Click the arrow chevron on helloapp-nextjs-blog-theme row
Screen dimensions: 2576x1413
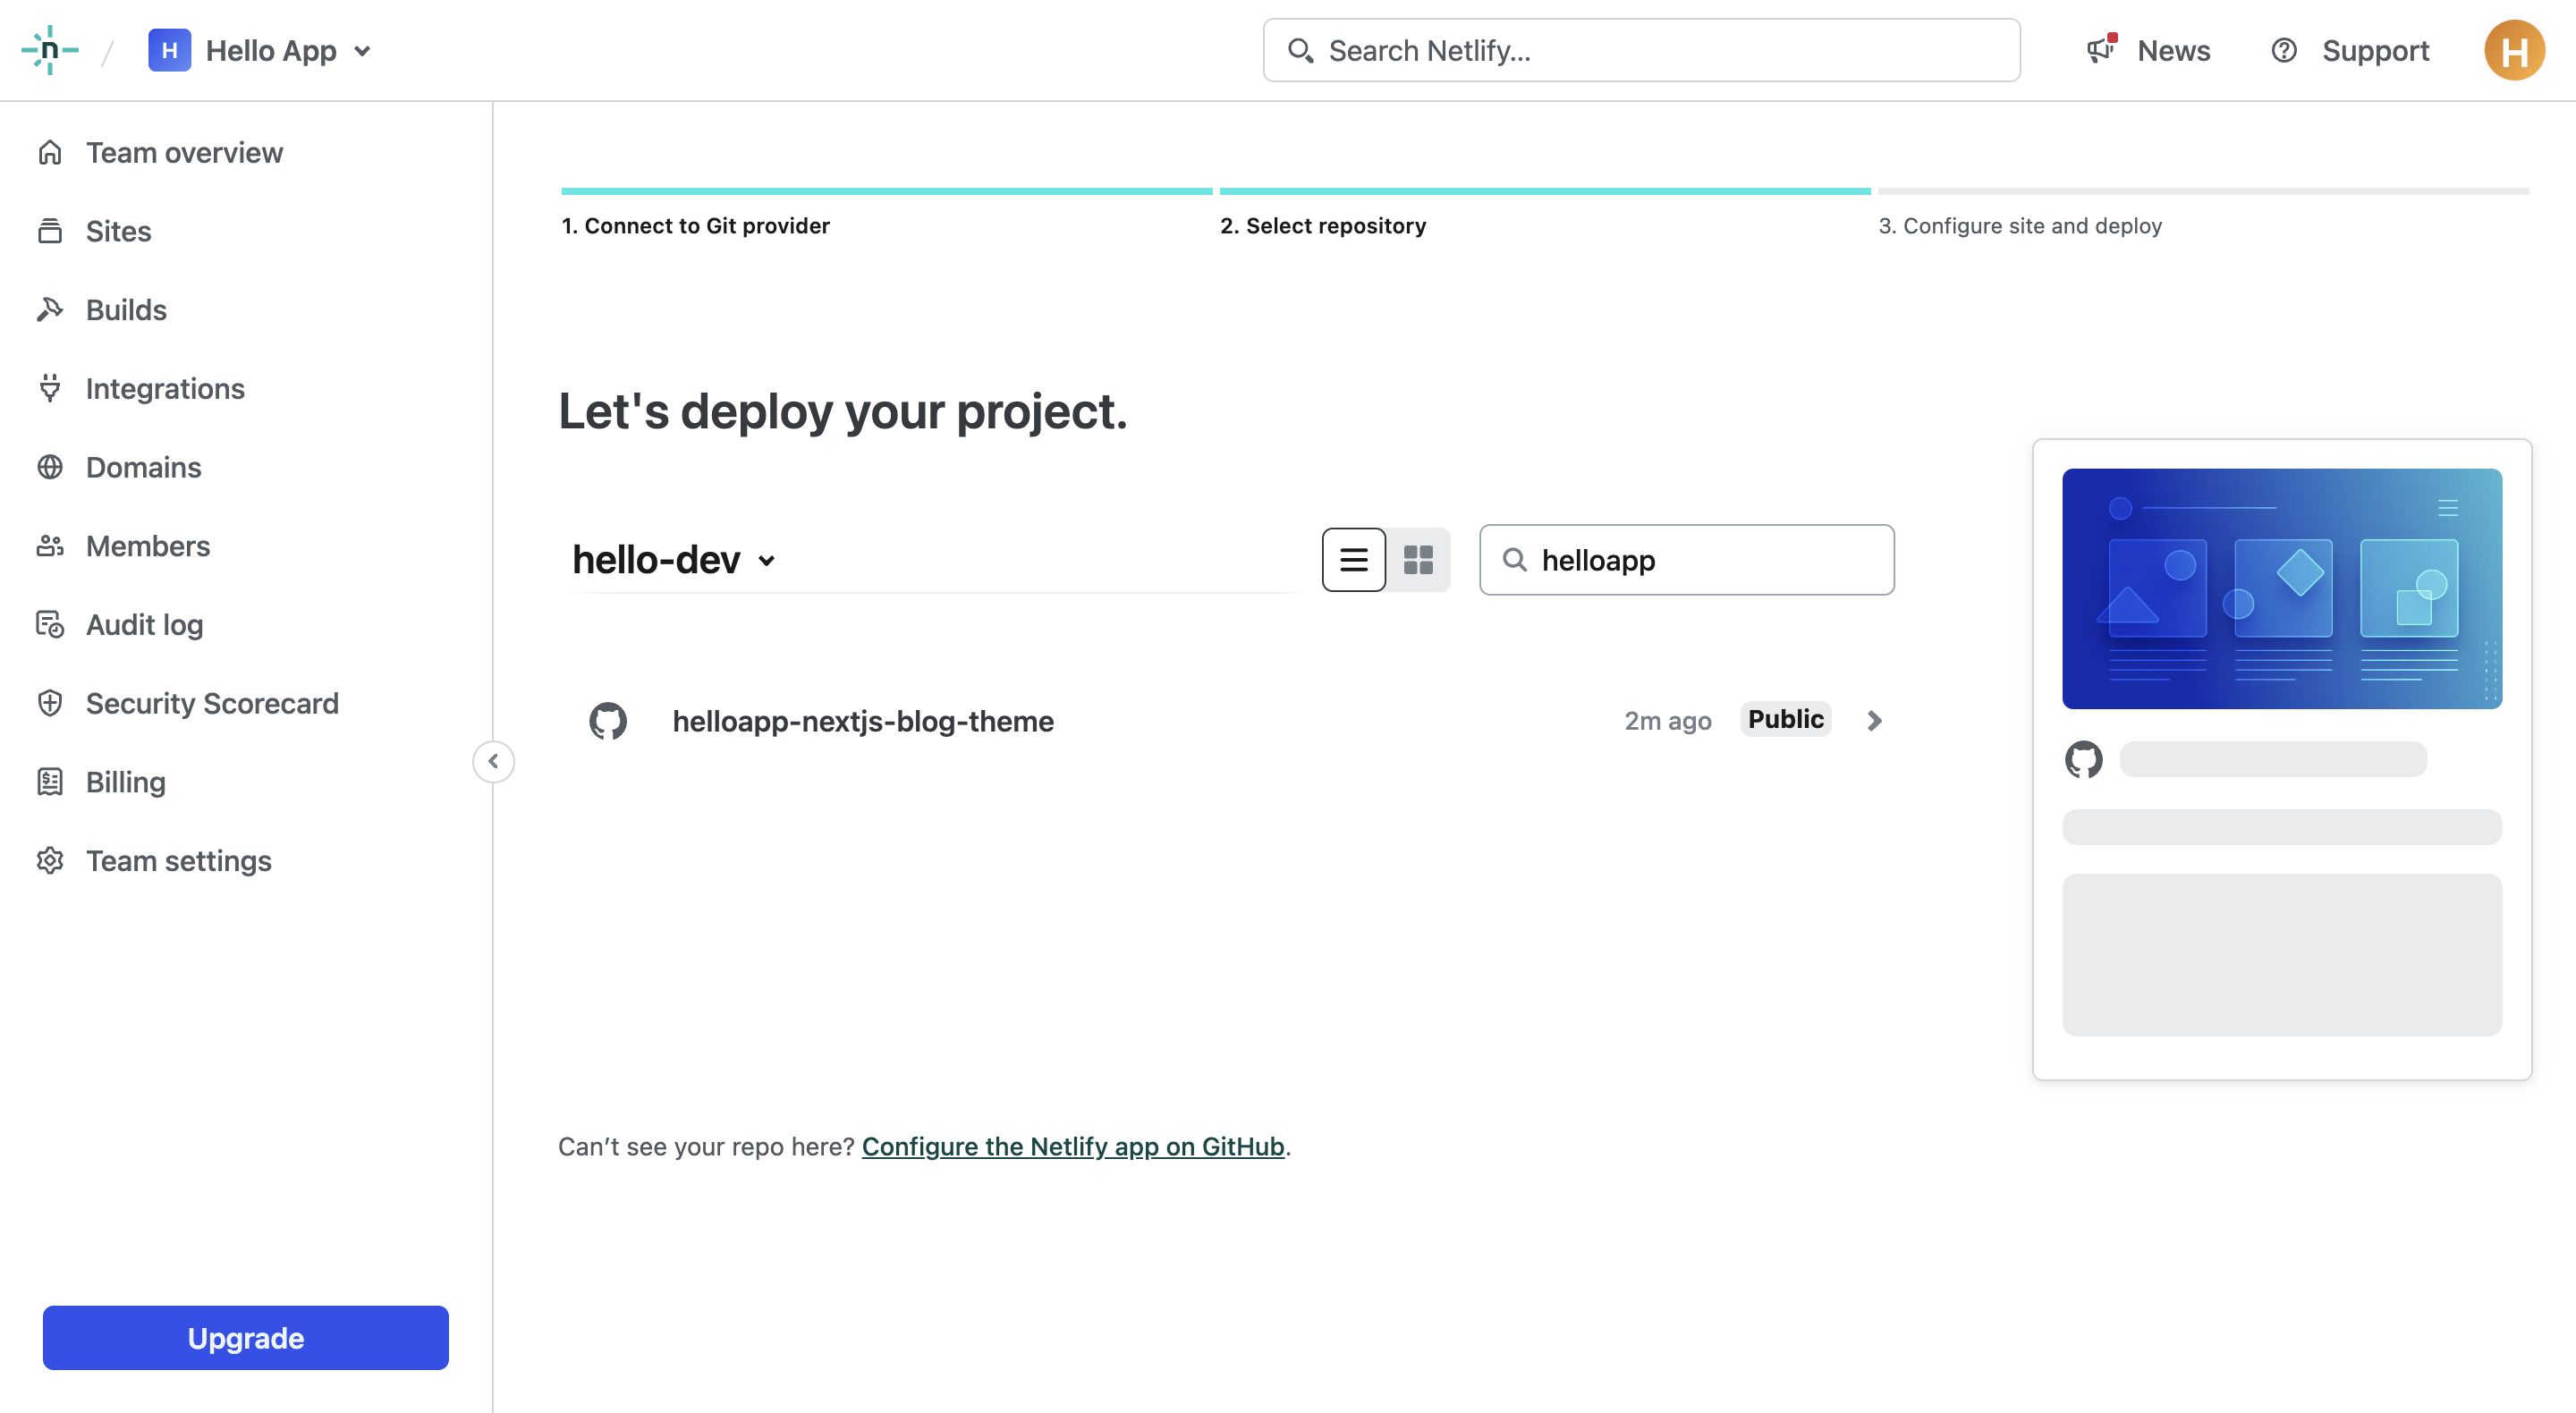point(1874,720)
